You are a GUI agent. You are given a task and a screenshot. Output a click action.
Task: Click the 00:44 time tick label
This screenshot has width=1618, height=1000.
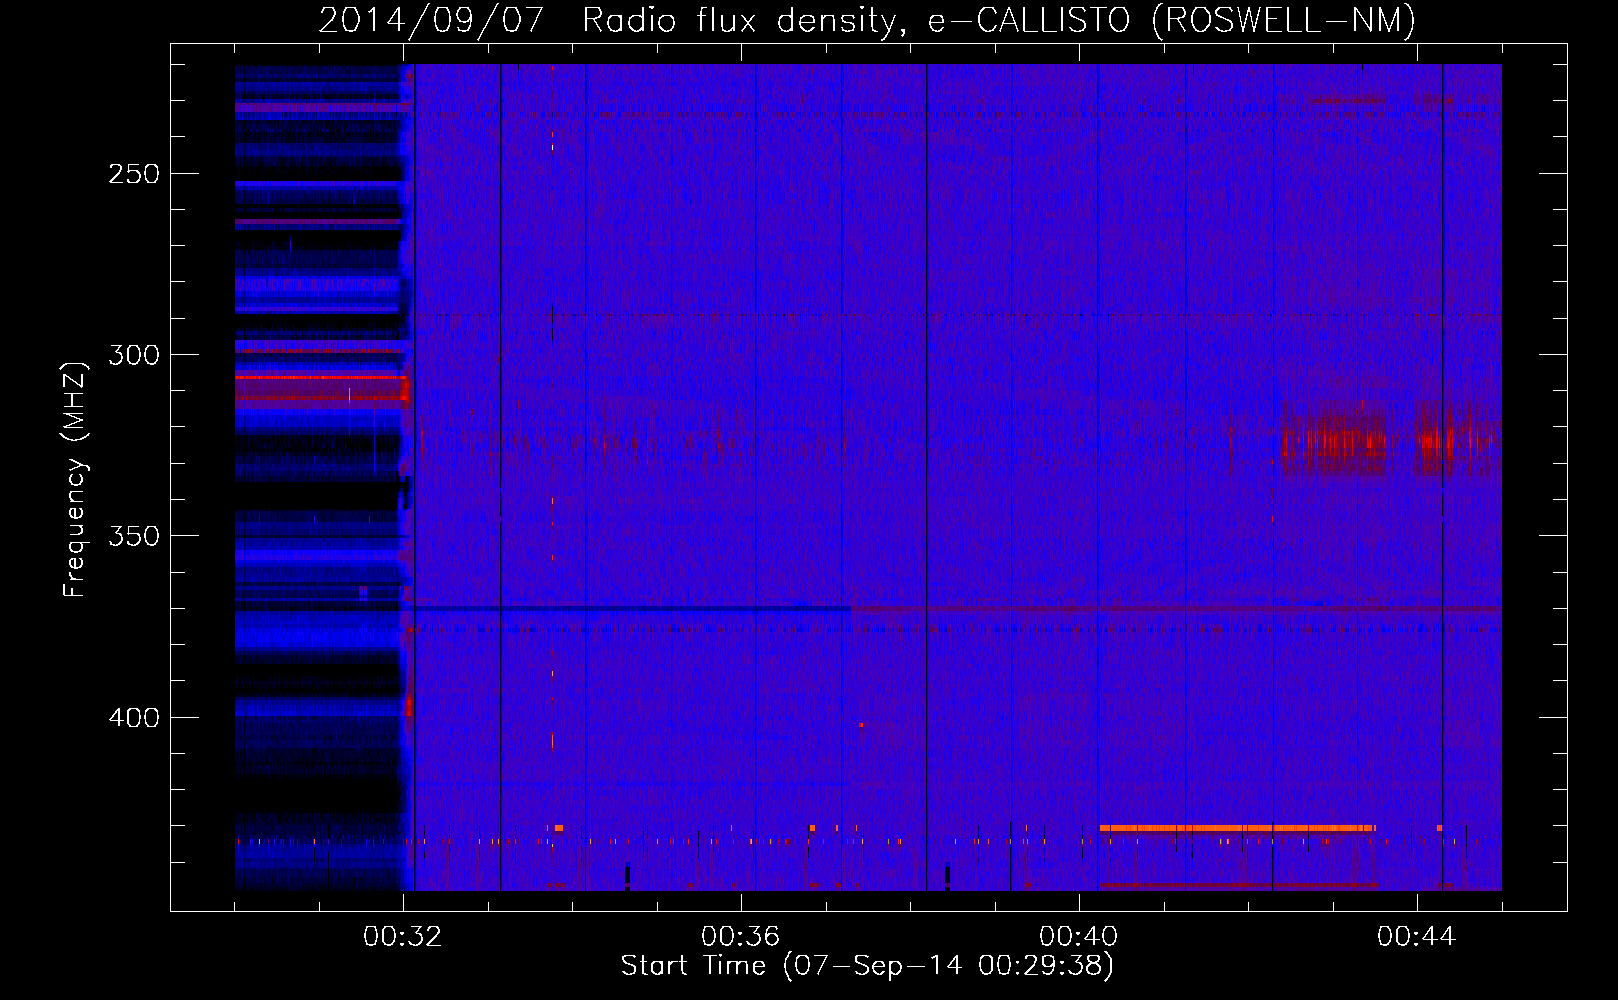coord(1416,937)
